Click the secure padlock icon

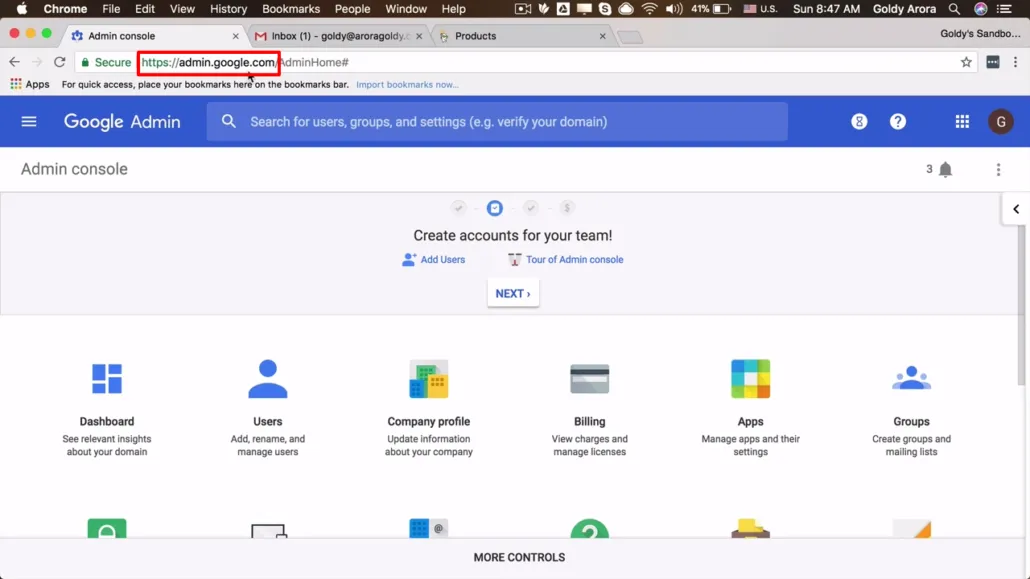pyautogui.click(x=85, y=62)
